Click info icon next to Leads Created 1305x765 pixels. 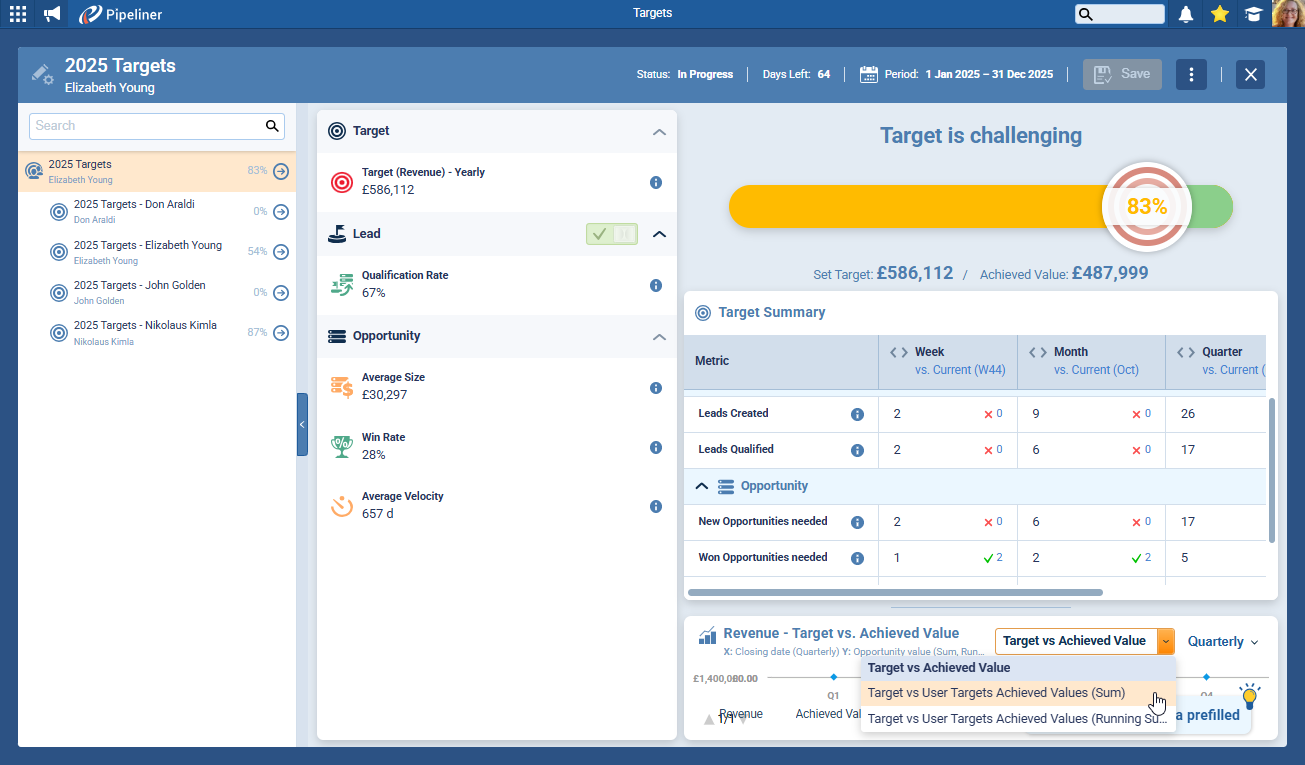coord(857,414)
